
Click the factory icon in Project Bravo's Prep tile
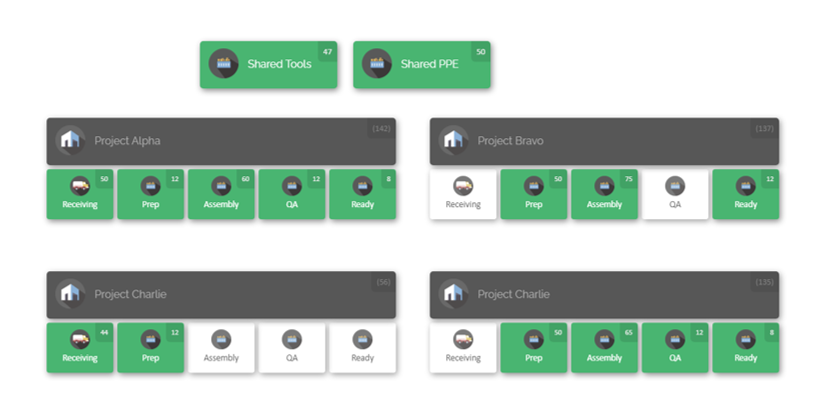534,186
